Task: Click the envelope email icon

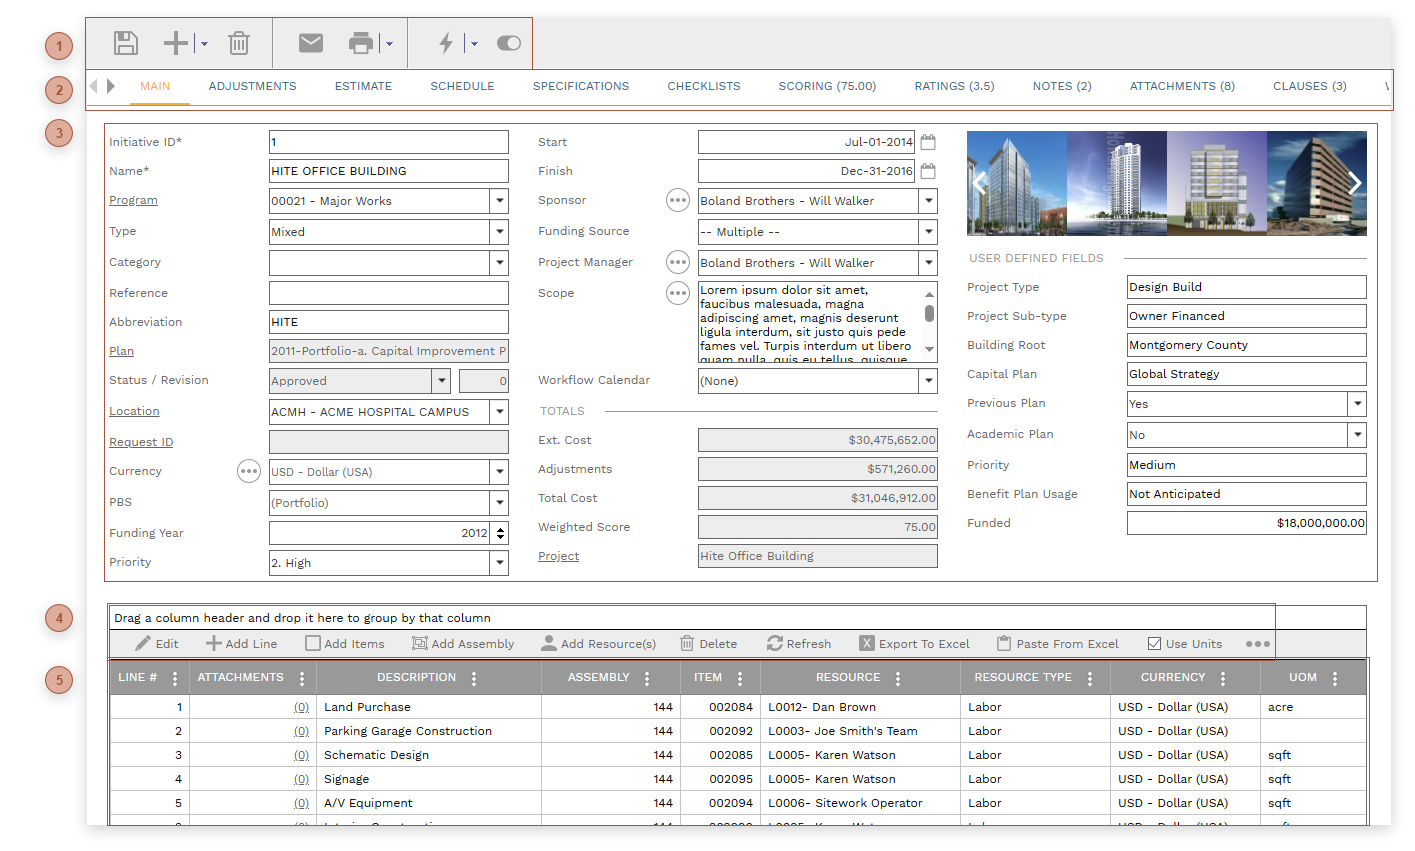Action: point(311,43)
